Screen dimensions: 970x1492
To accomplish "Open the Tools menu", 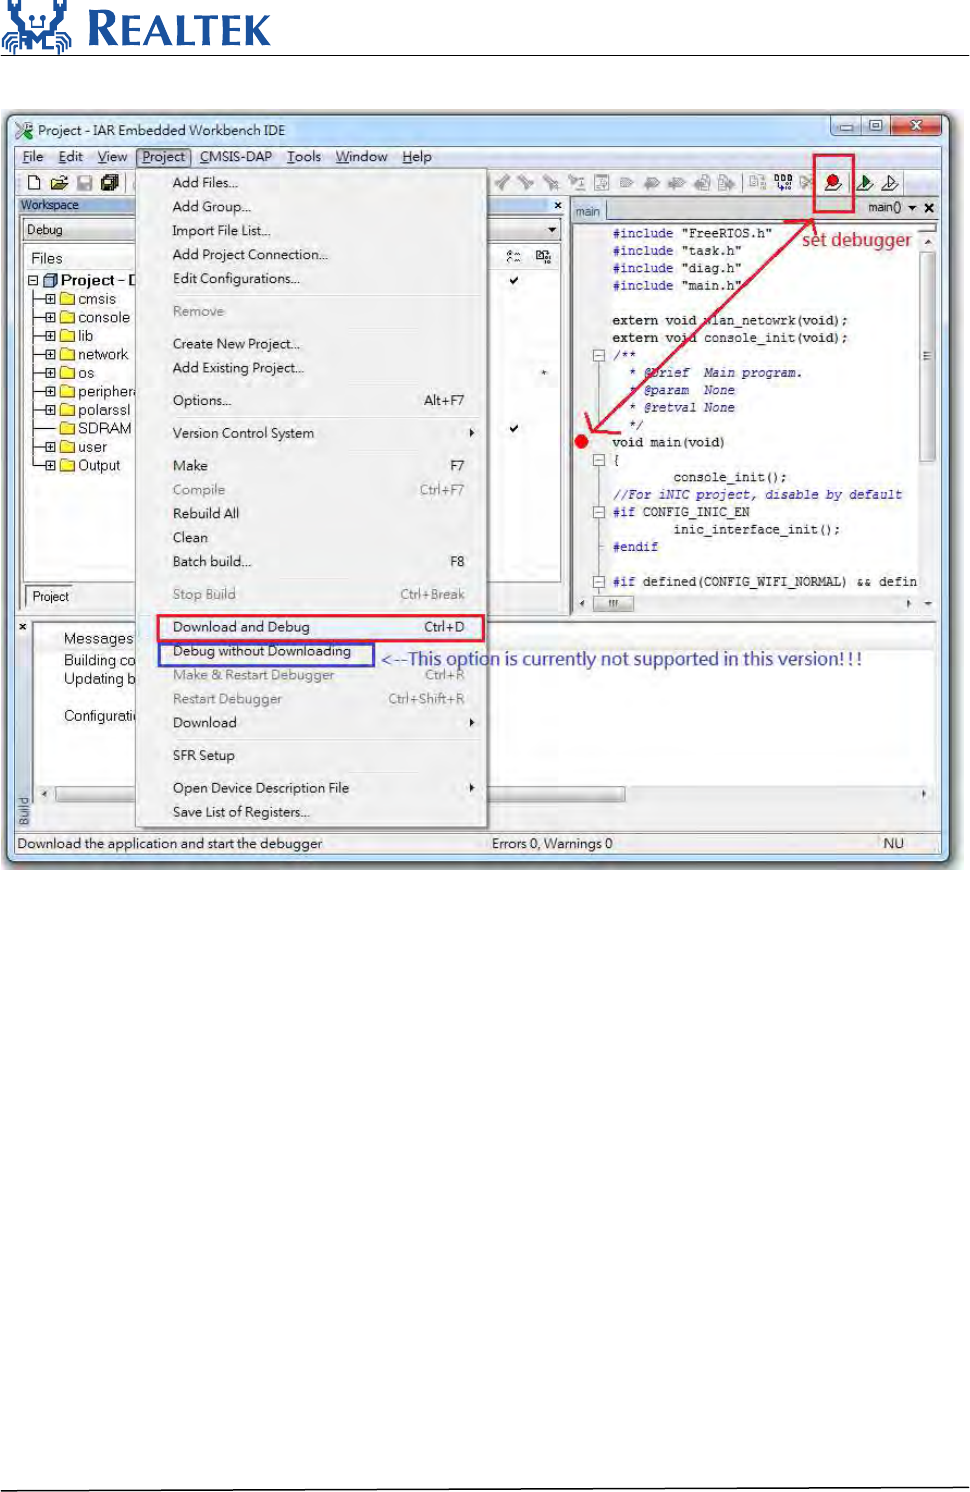I will (x=304, y=157).
